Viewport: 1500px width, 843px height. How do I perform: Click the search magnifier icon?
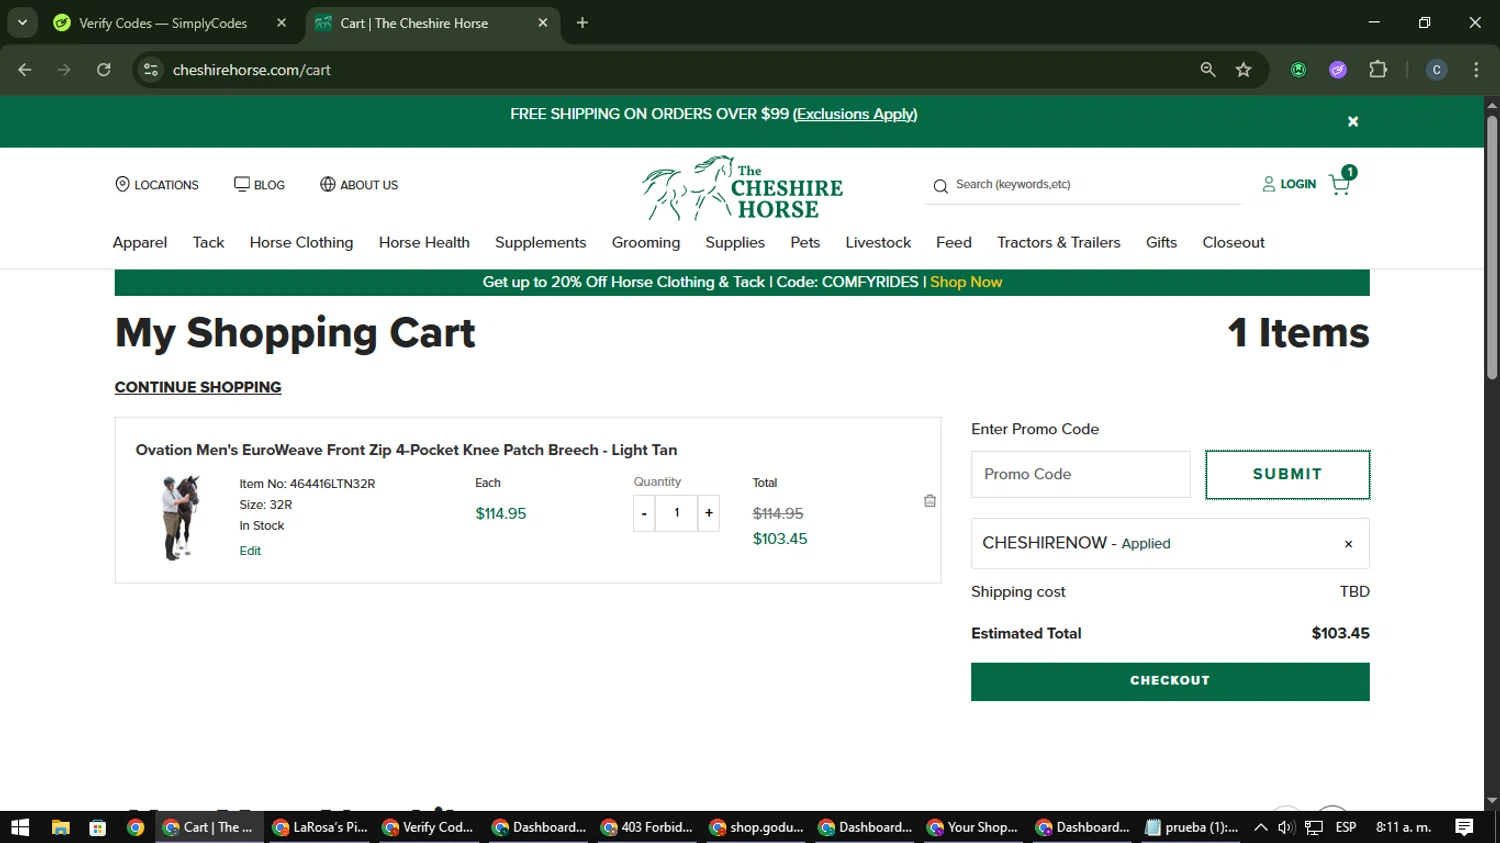click(x=940, y=186)
